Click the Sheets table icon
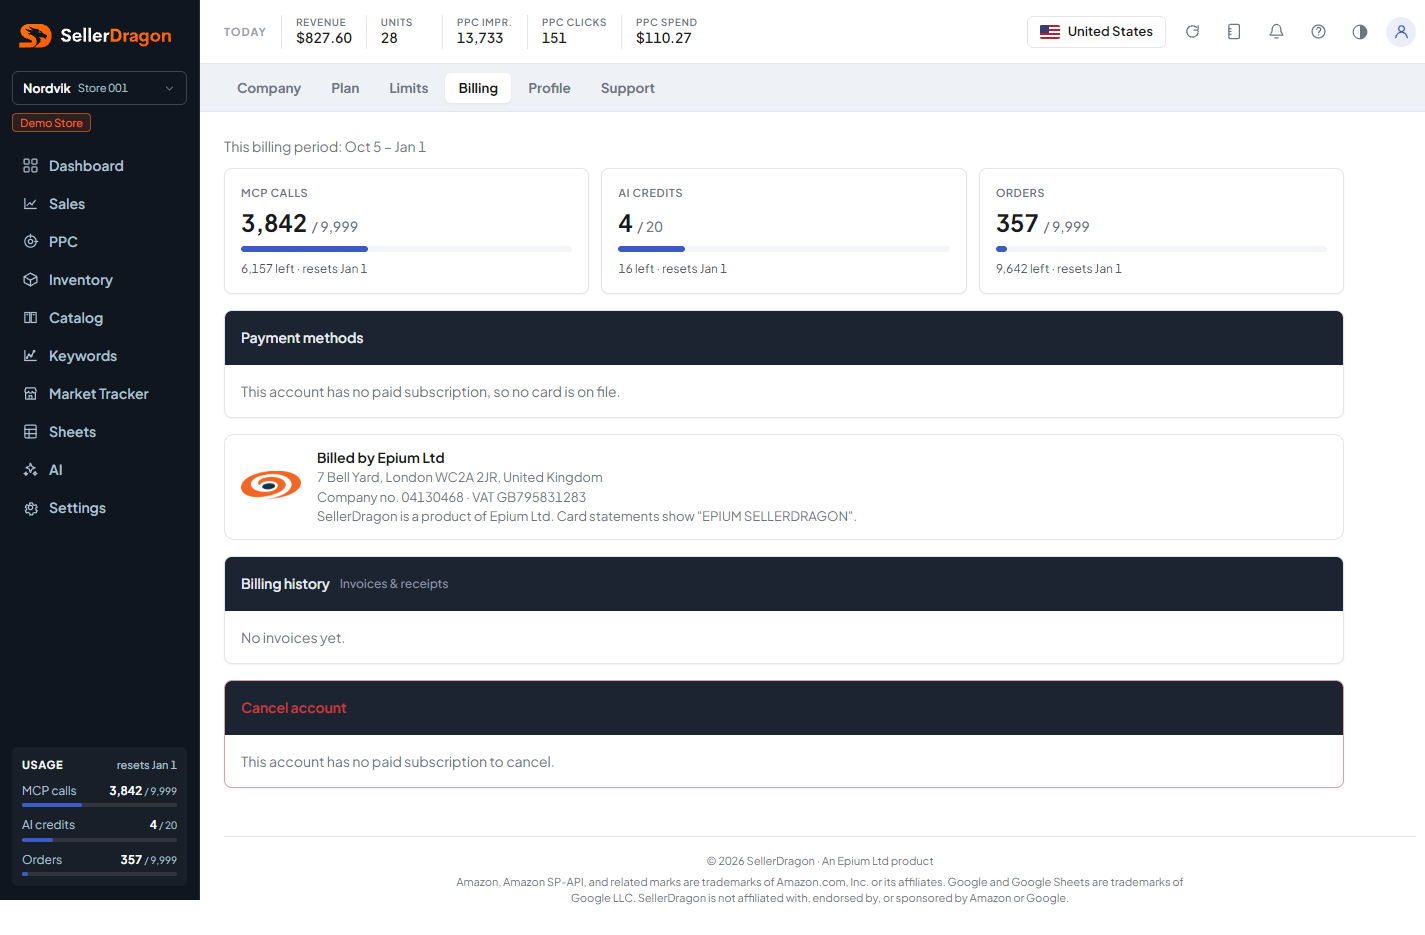 (31, 432)
